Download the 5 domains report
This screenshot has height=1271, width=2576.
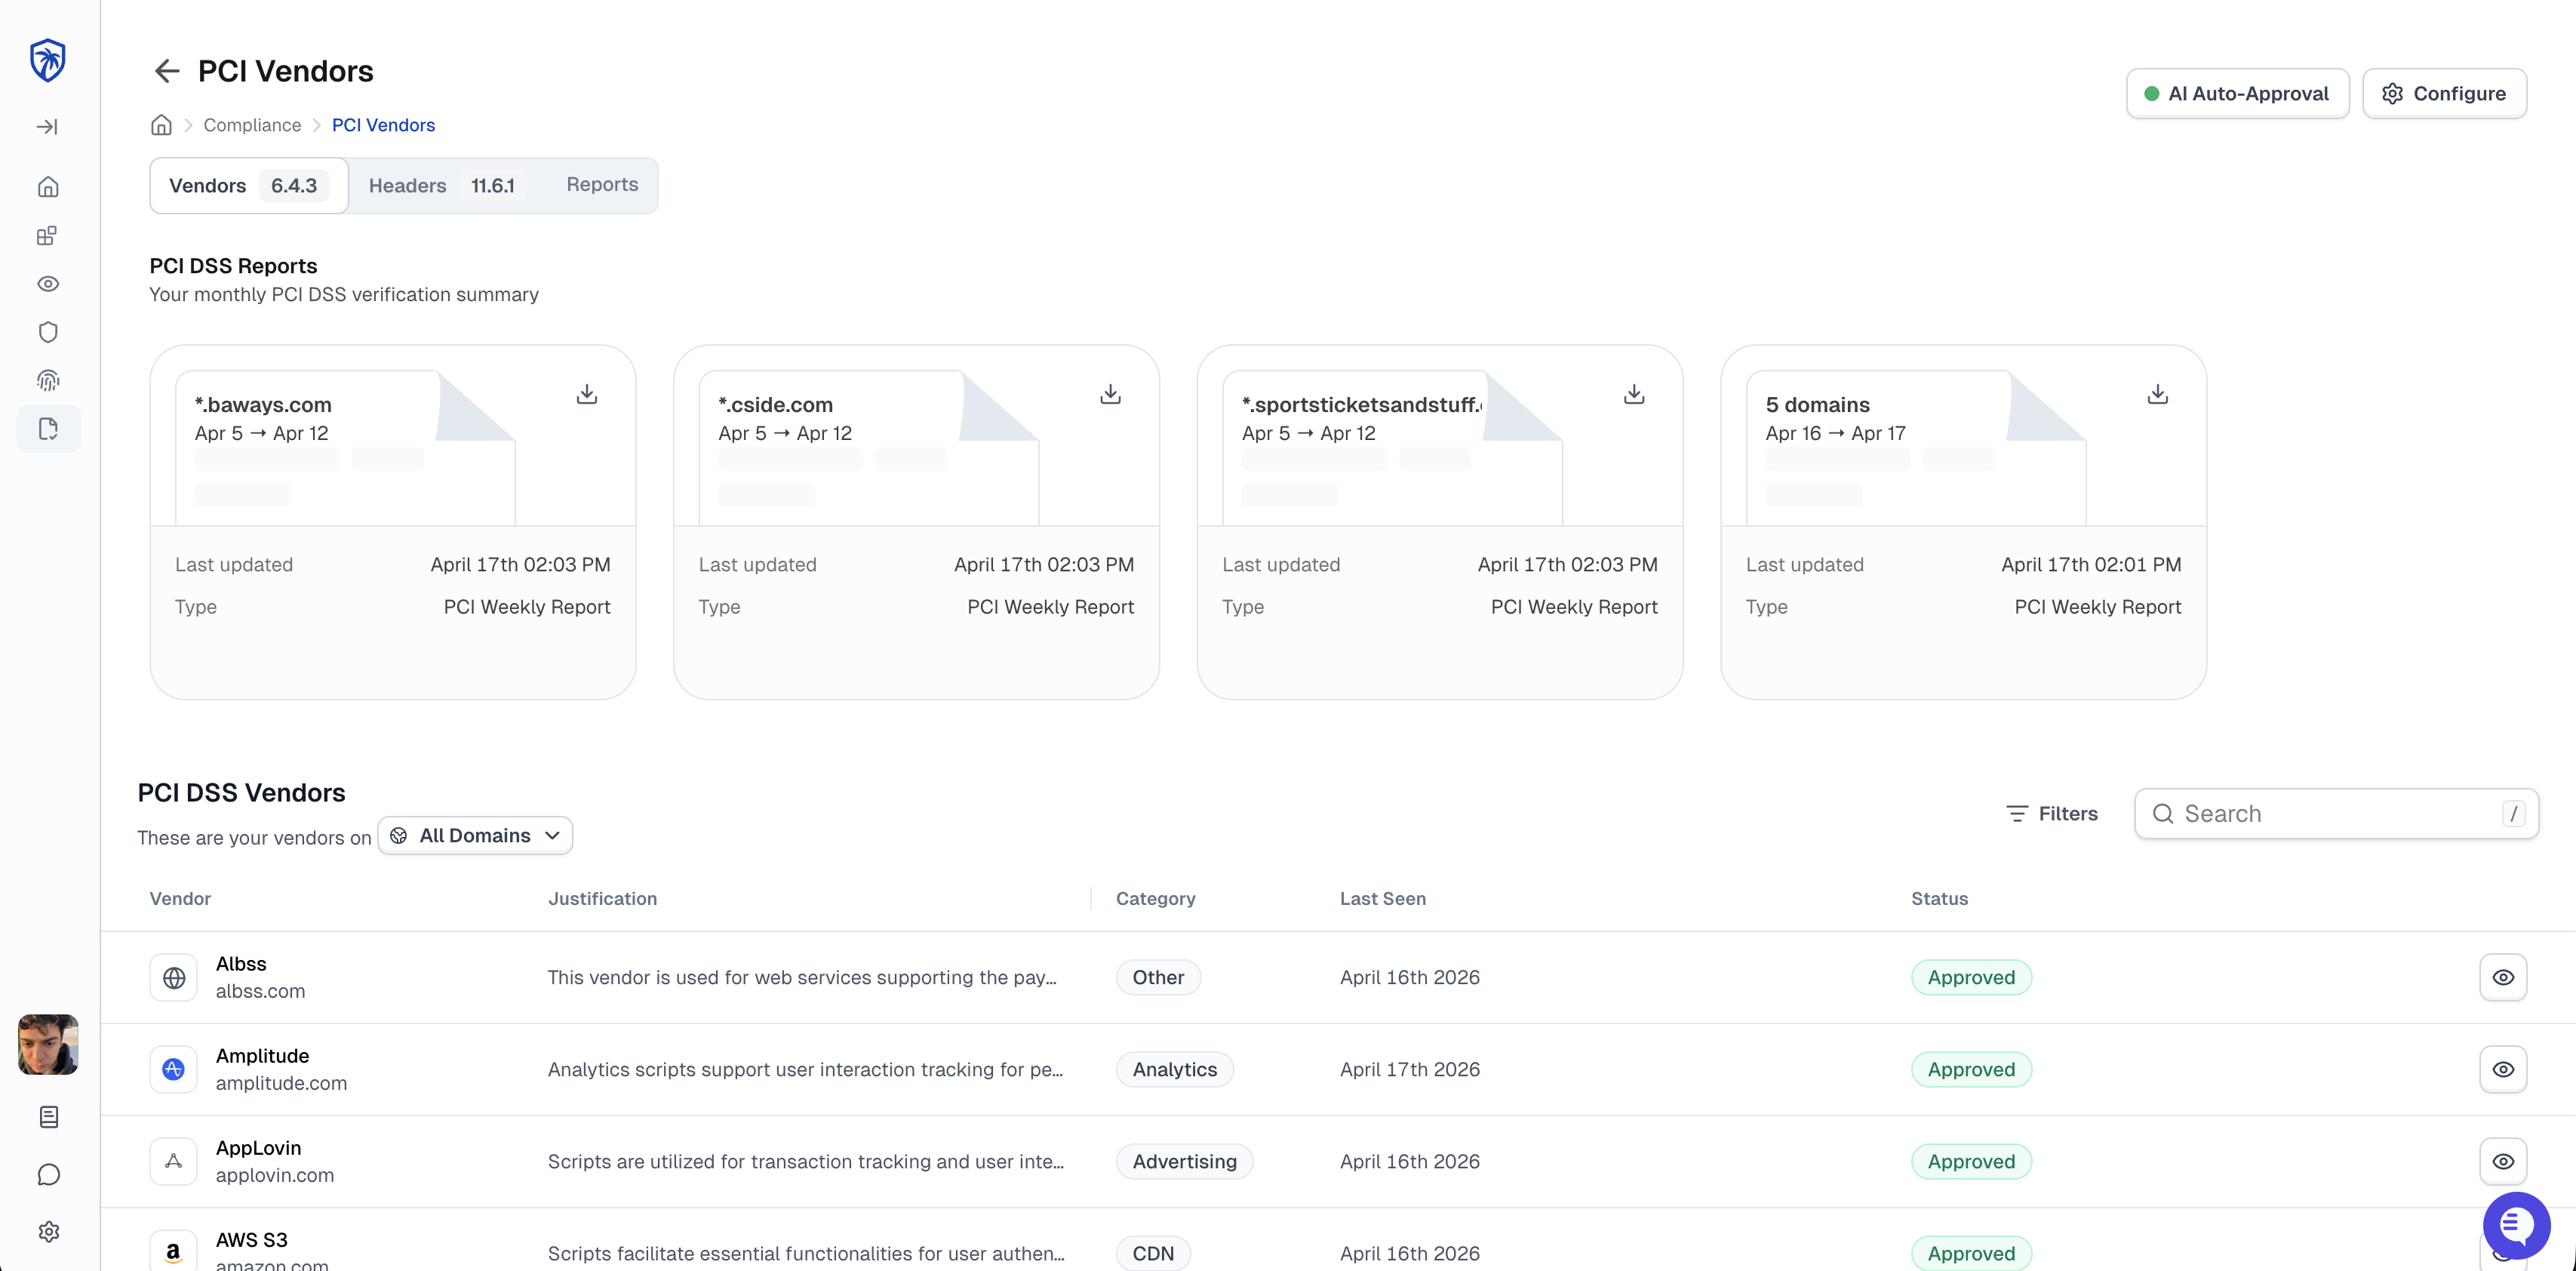tap(2158, 395)
